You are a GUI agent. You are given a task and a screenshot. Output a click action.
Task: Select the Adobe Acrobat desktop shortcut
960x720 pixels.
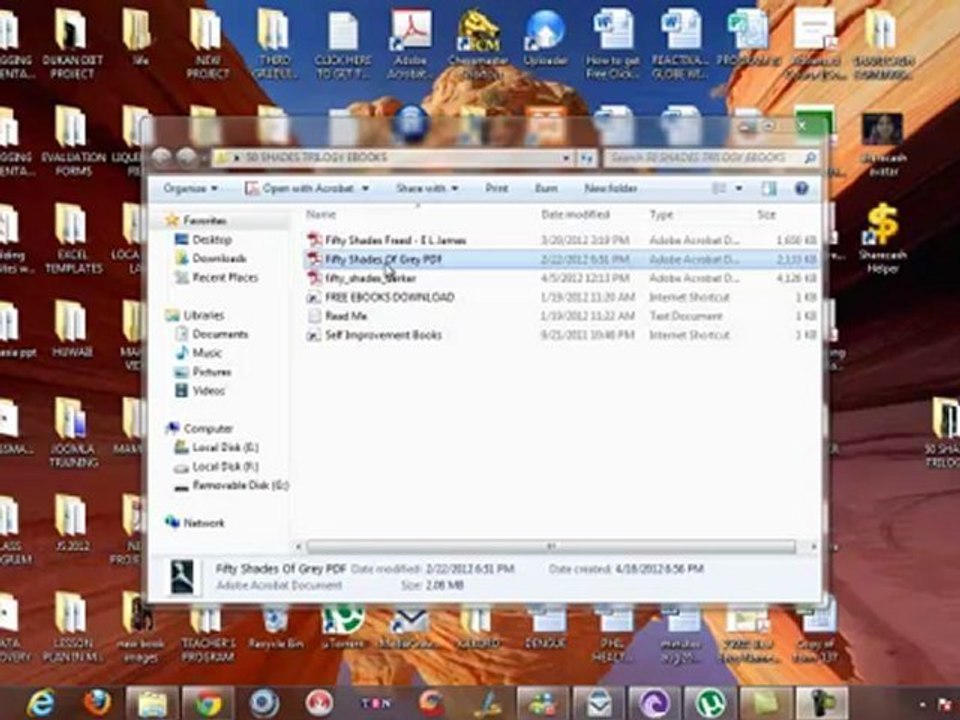pos(410,44)
